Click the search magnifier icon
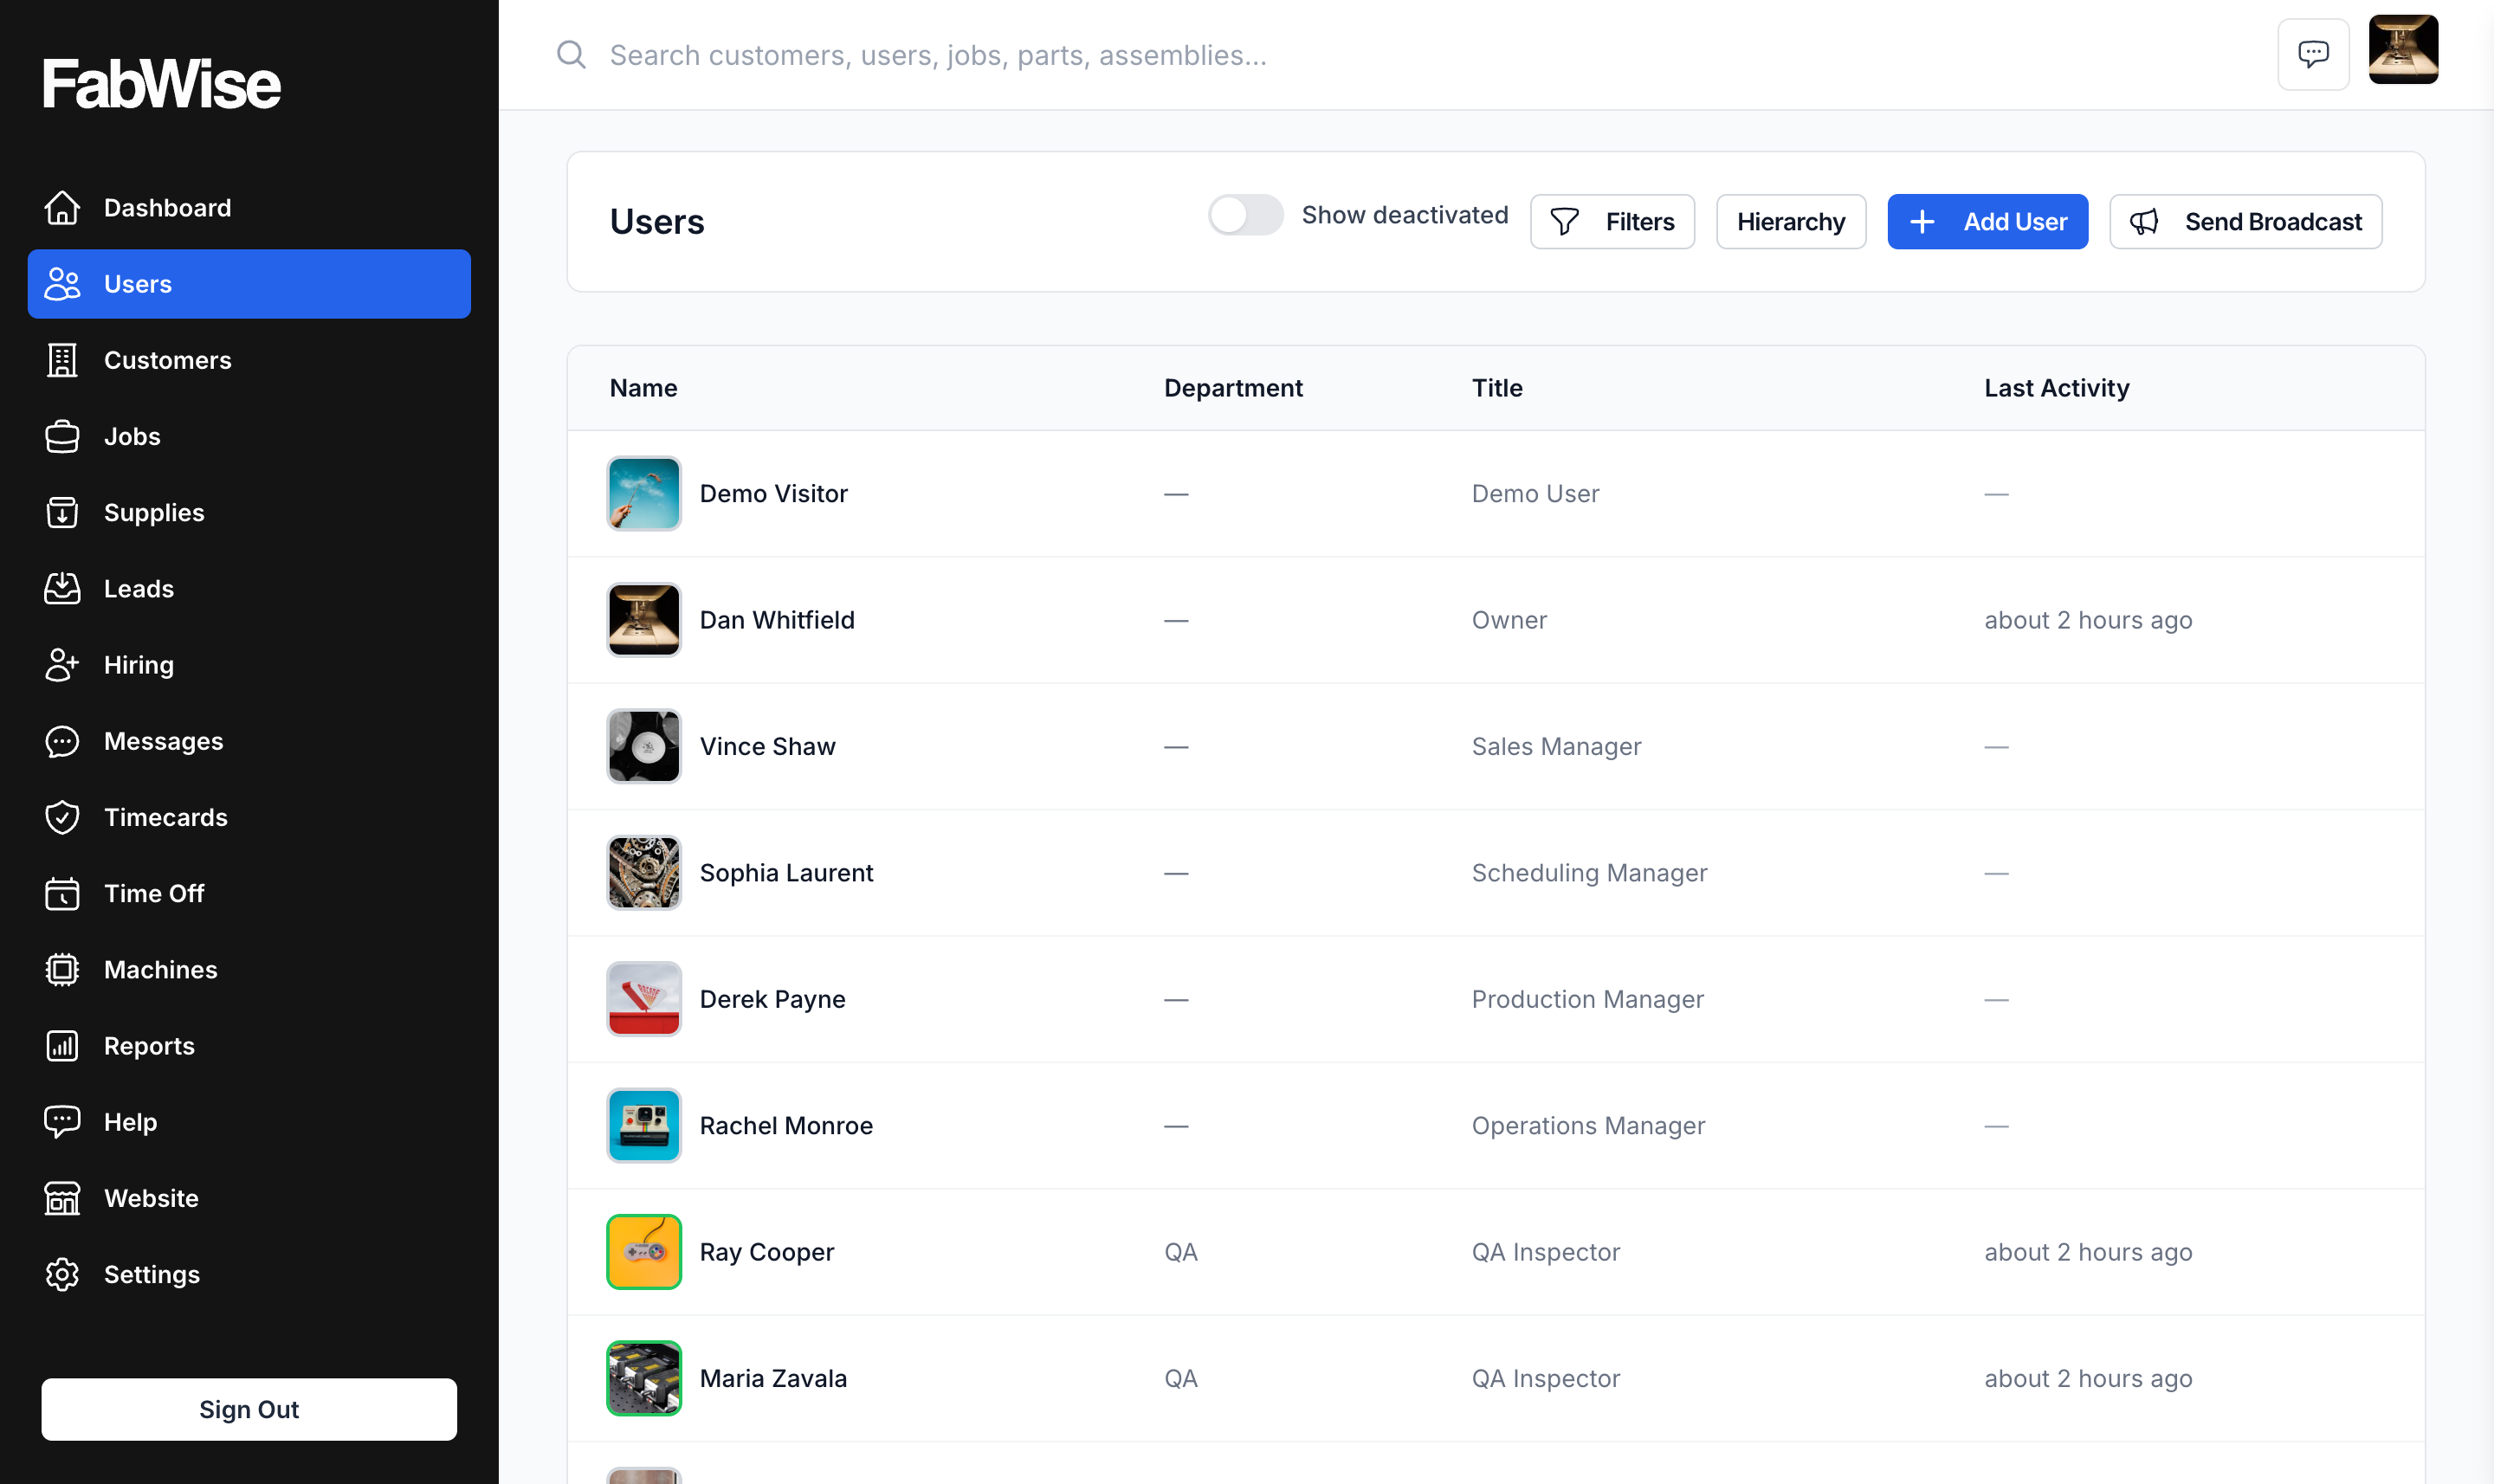 tap(571, 54)
